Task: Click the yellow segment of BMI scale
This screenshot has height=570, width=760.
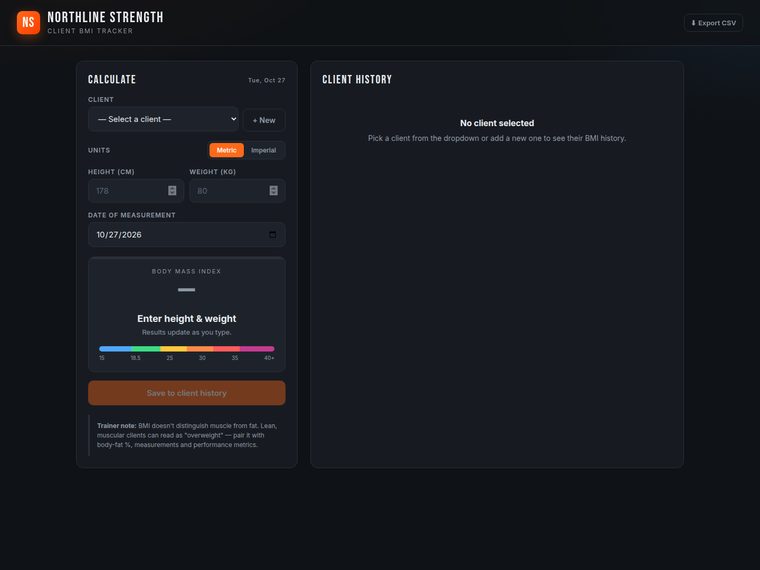Action: (x=174, y=348)
